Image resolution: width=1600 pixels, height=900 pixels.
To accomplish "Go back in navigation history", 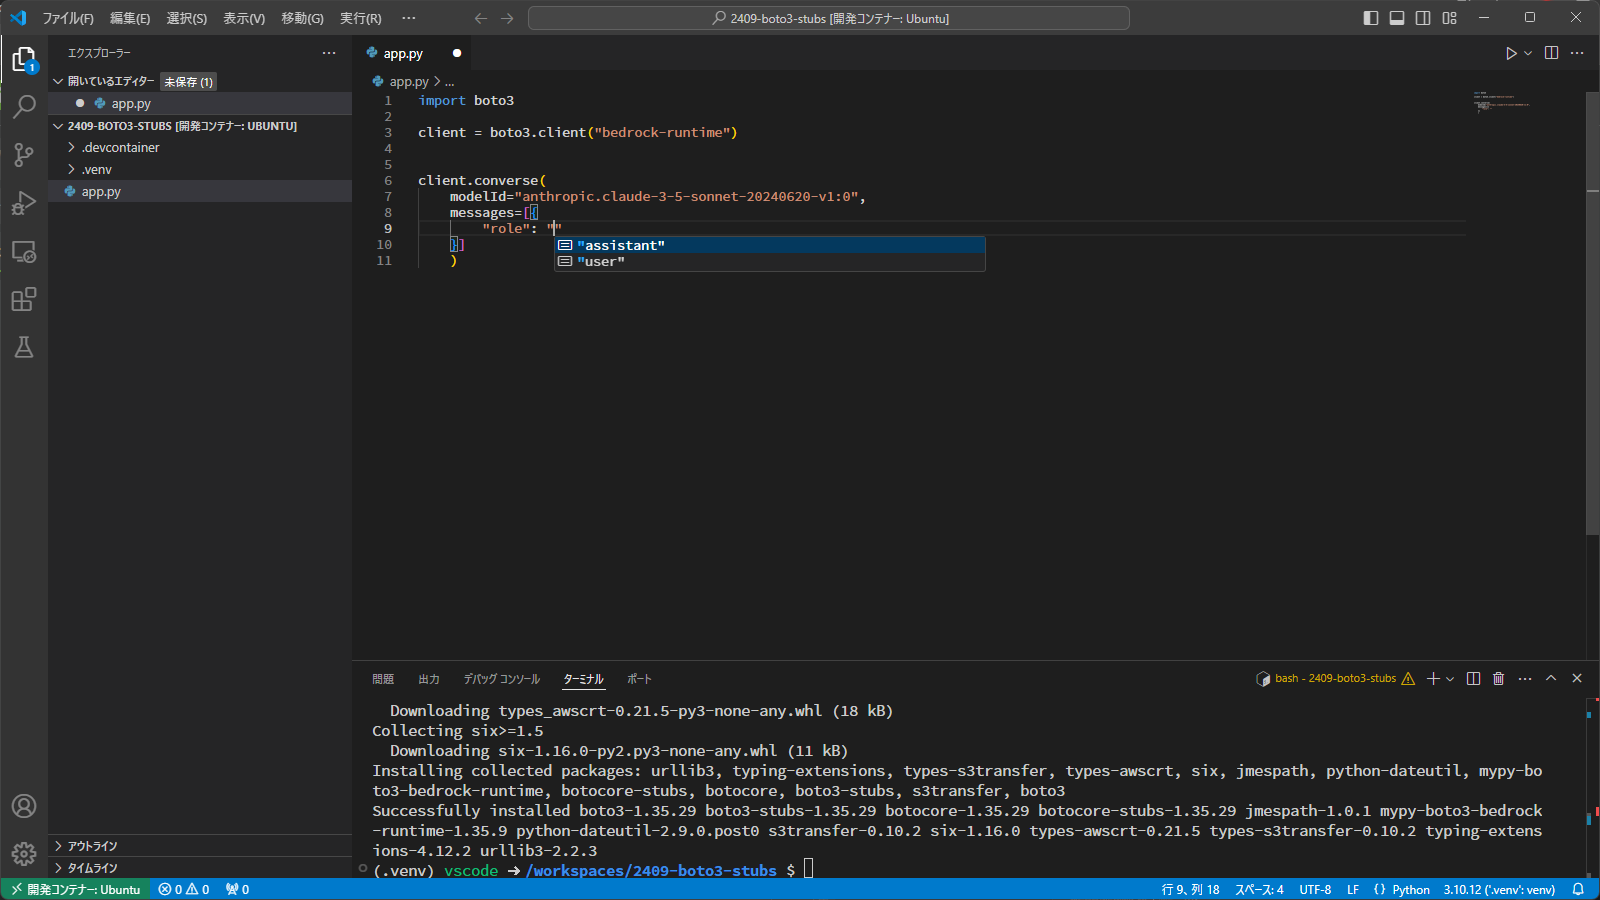I will (481, 18).
